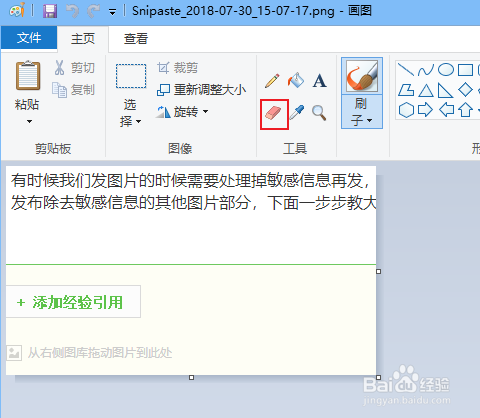The image size is (480, 418).
Task: Open the Quick Access Toolbar customize dropdown
Action: pyautogui.click(x=113, y=13)
